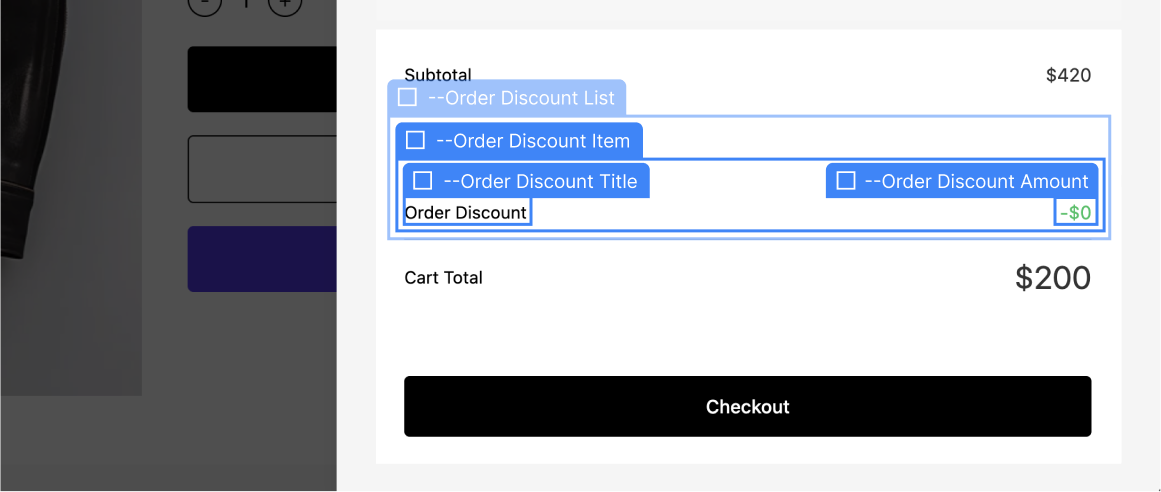Screen dimensions: 1161x492
Task: Click the Subtotal label text
Action: (438, 74)
